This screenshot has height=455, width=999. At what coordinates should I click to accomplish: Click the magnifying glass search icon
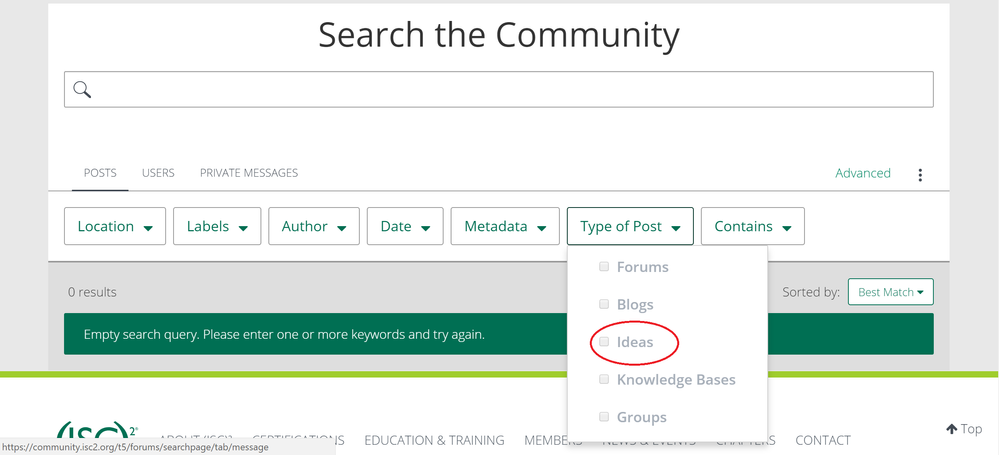pyautogui.click(x=82, y=90)
